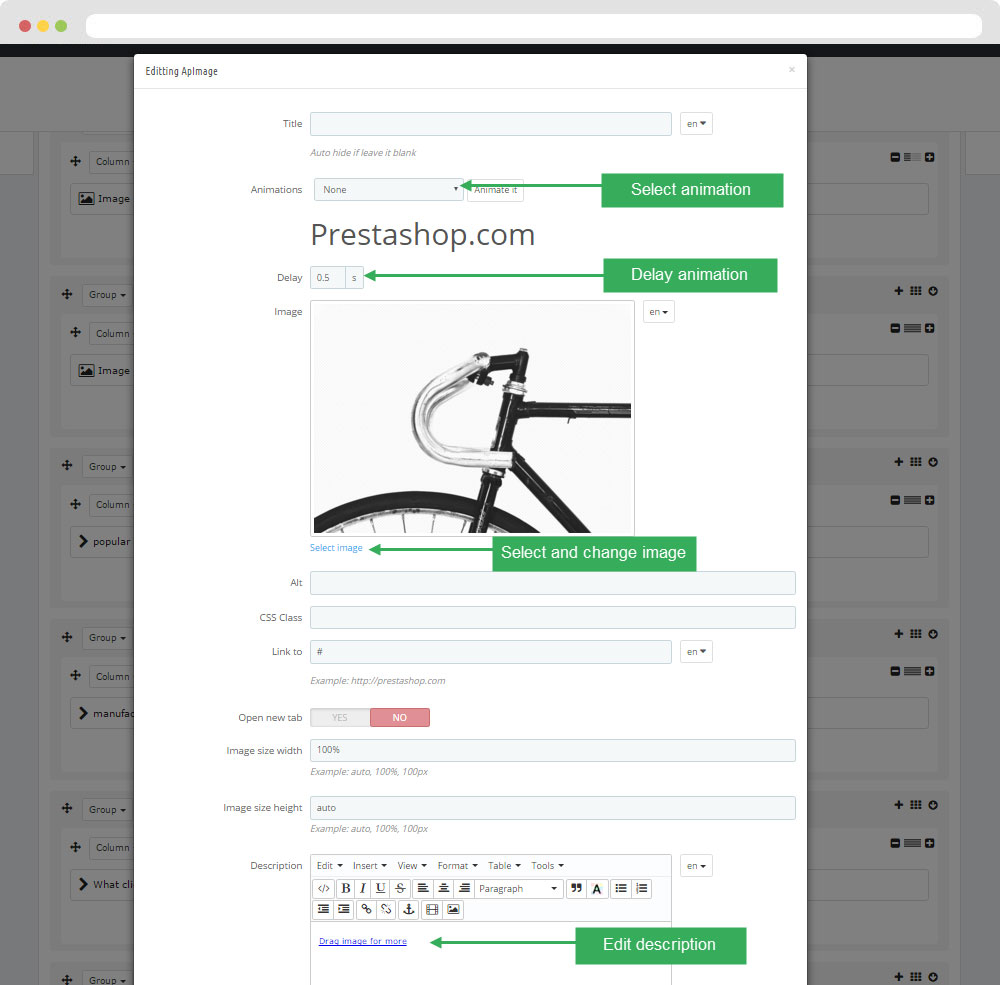Open language dropdown next to Title
The width and height of the screenshot is (1000, 985).
[696, 124]
